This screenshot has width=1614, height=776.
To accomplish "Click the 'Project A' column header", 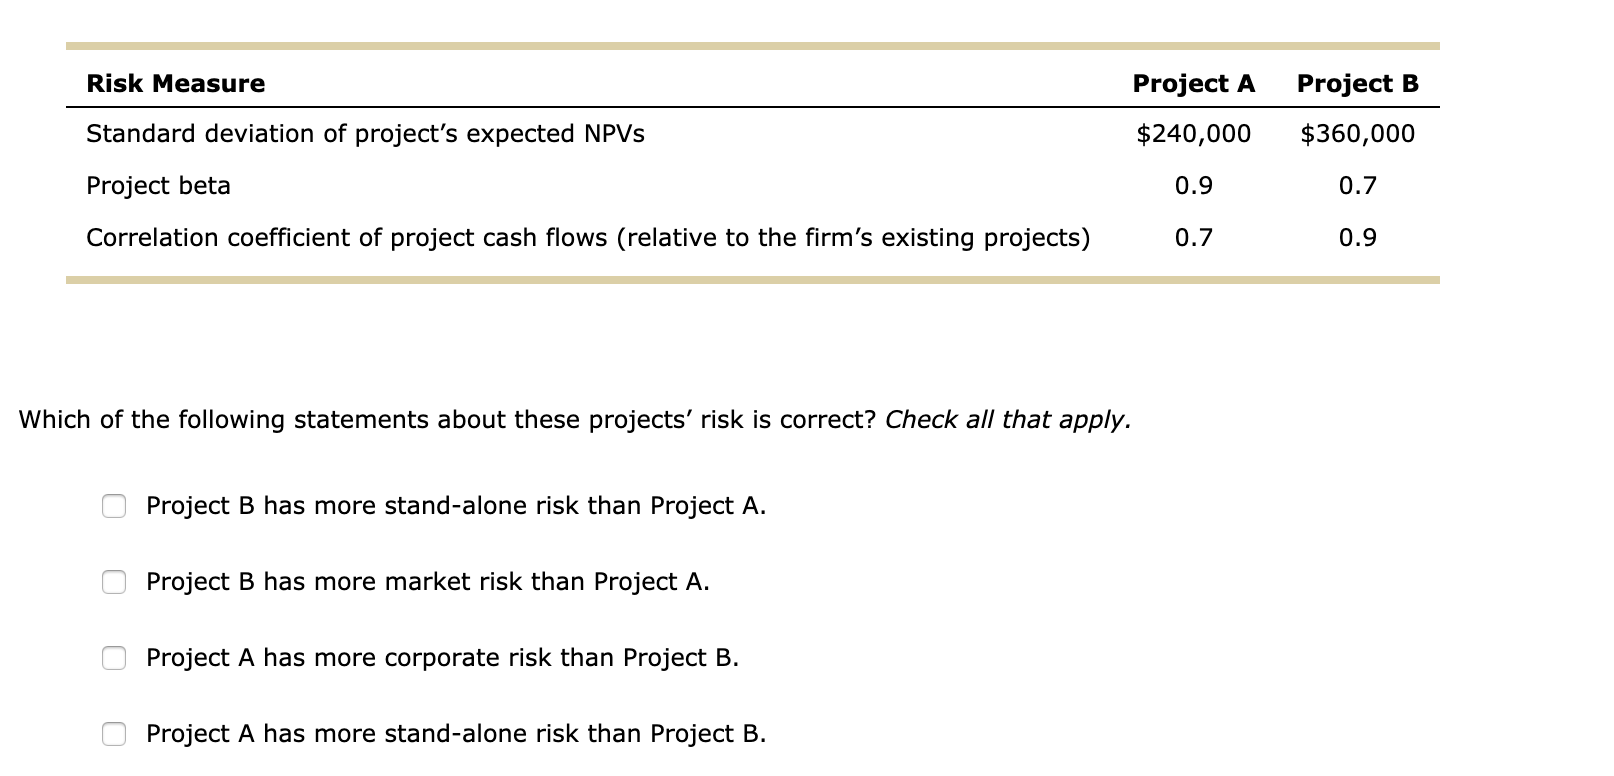I will [x=1193, y=84].
